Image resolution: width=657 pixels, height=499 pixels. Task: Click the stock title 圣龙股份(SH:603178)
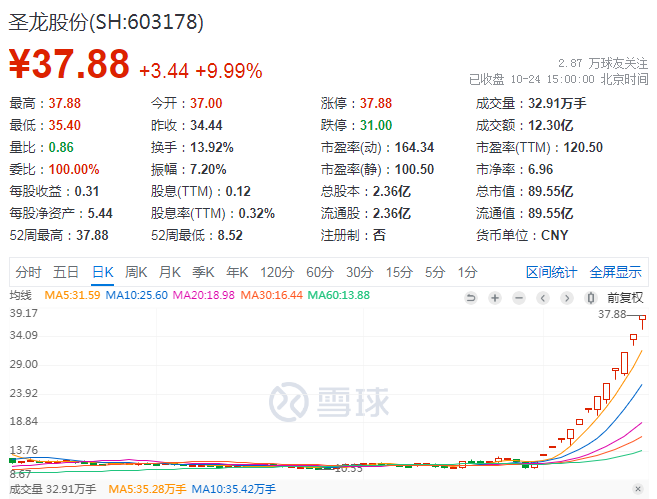[106, 22]
